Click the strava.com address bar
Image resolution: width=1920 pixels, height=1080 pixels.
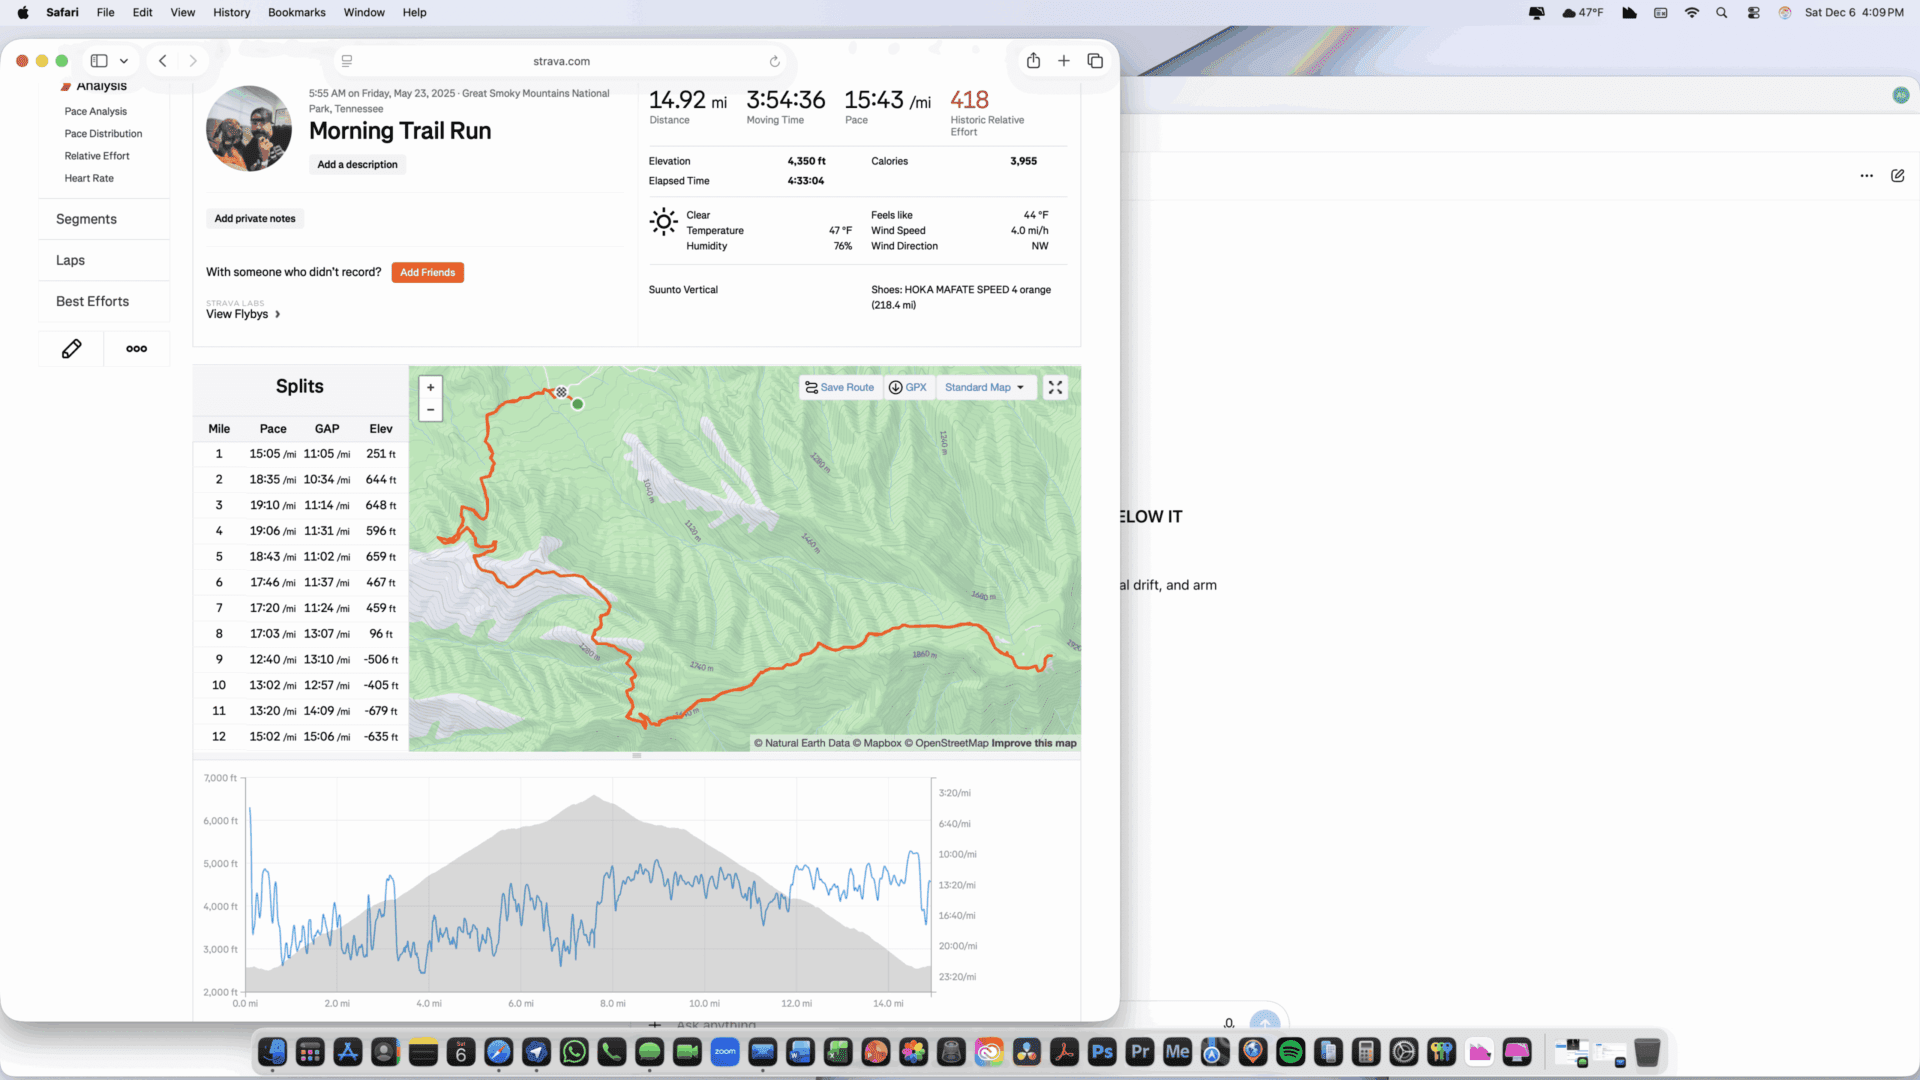click(x=561, y=61)
